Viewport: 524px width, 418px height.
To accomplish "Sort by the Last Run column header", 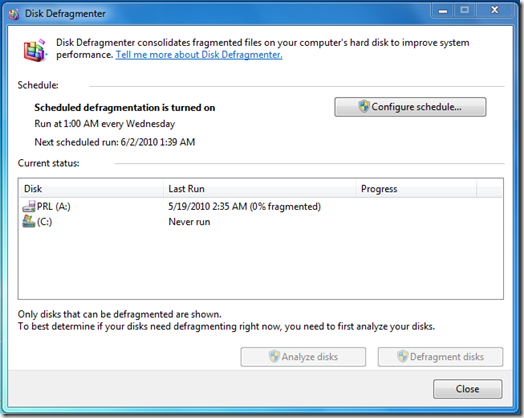I will tap(260, 189).
